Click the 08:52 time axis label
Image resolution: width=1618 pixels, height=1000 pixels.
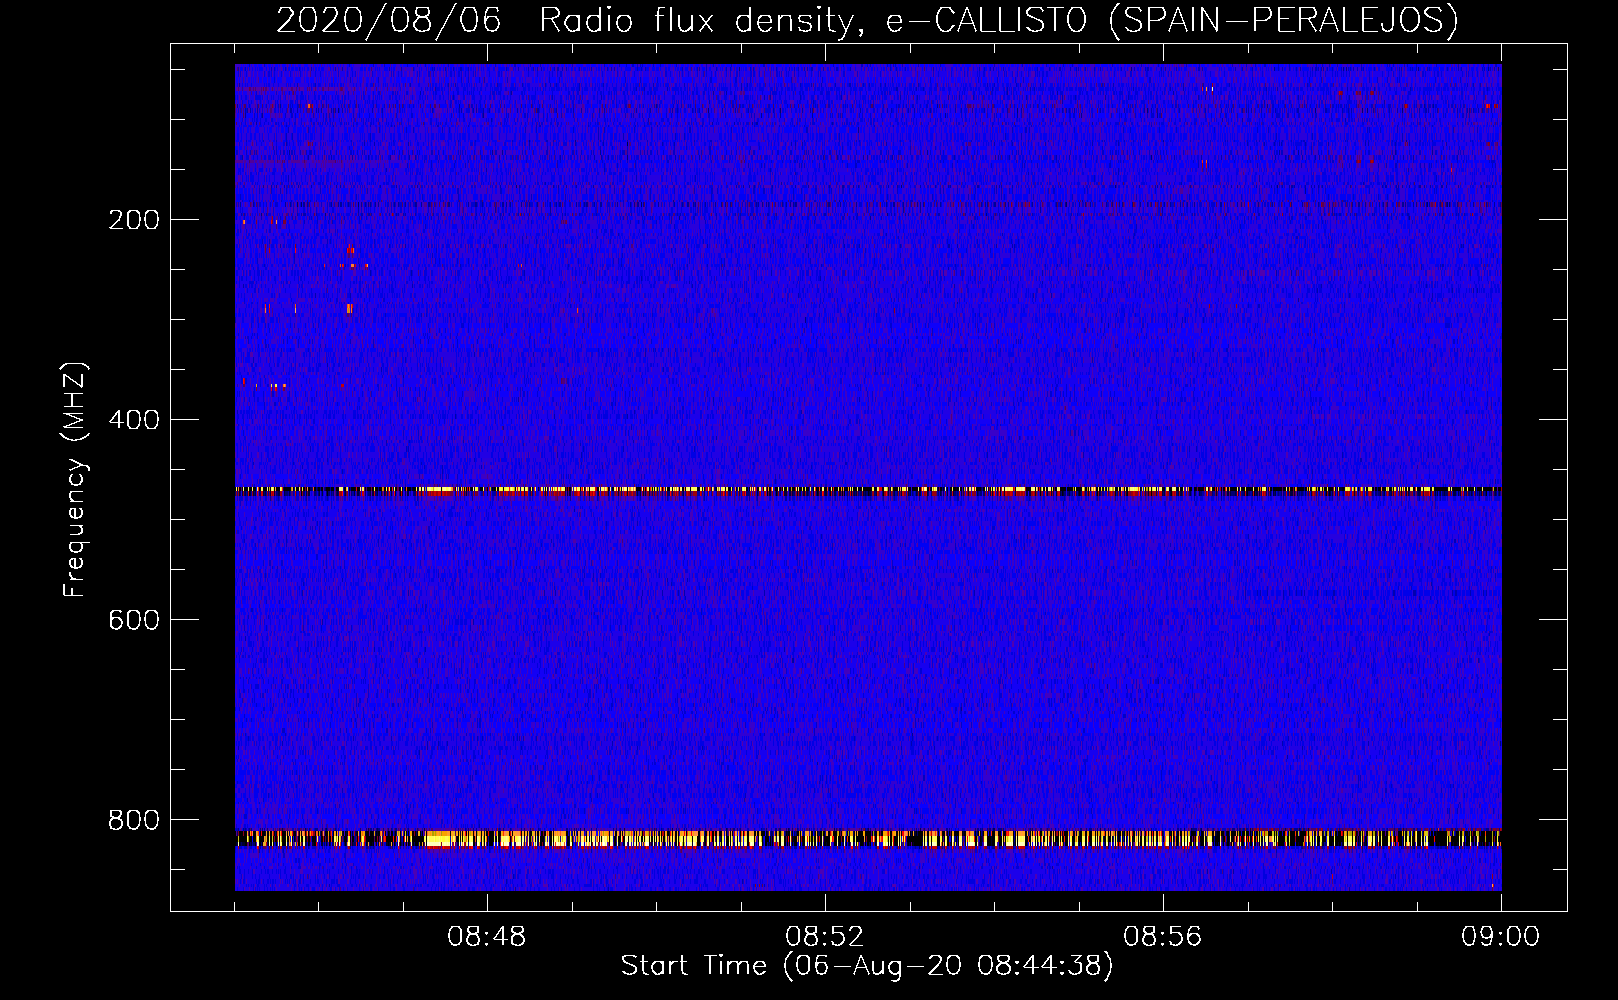(x=824, y=937)
